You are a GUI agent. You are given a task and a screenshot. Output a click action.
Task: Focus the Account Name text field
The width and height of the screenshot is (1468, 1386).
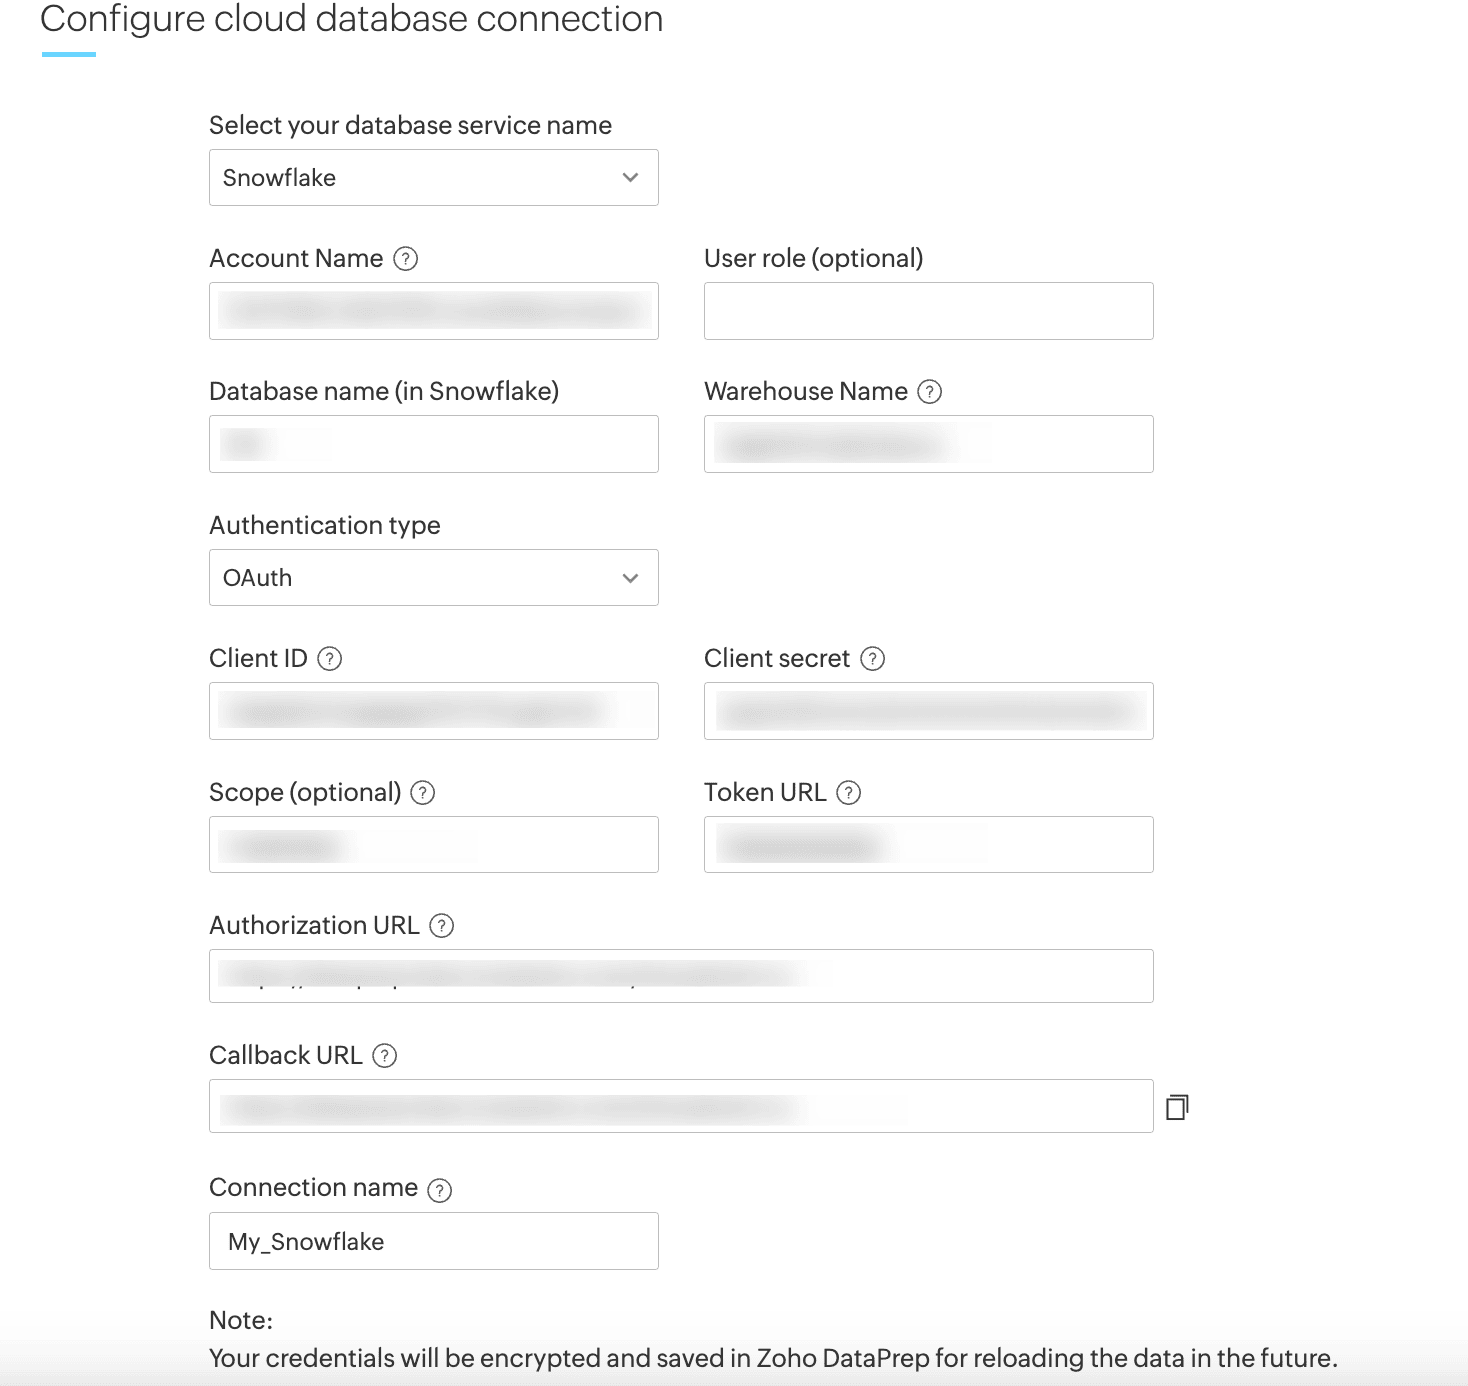tap(433, 311)
